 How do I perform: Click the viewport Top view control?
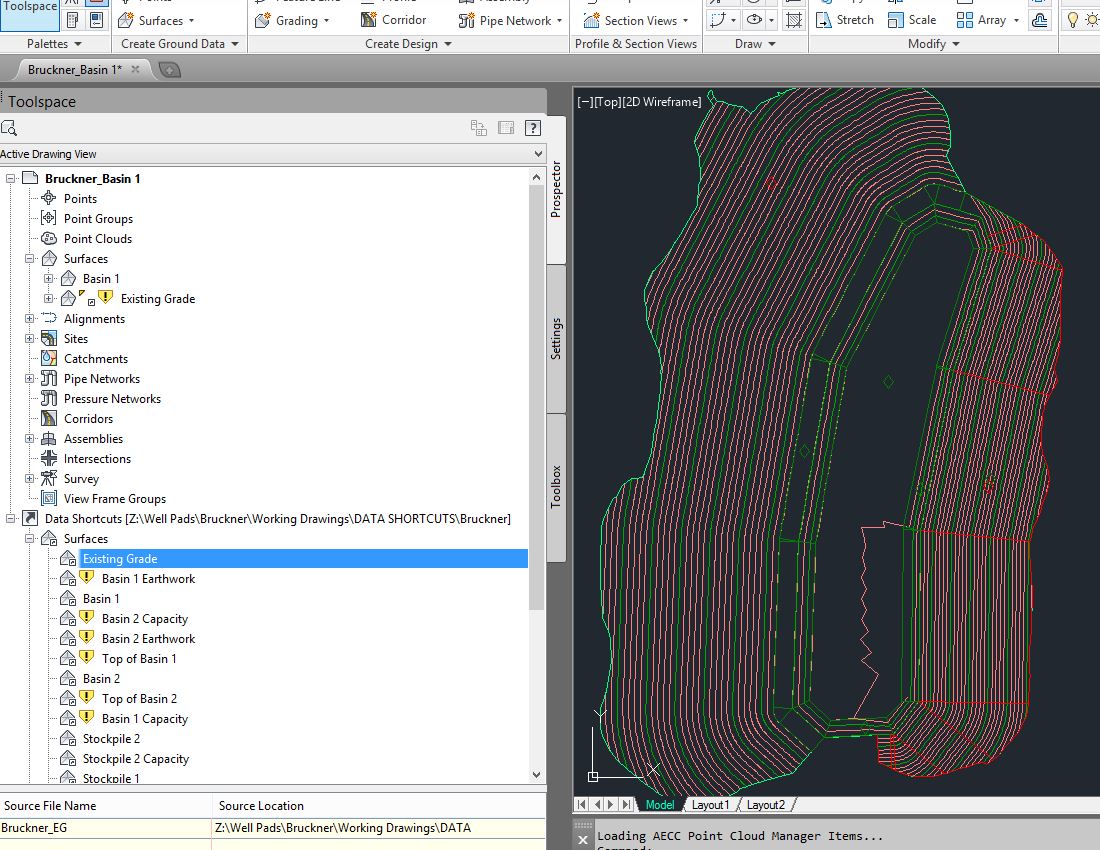coord(608,102)
